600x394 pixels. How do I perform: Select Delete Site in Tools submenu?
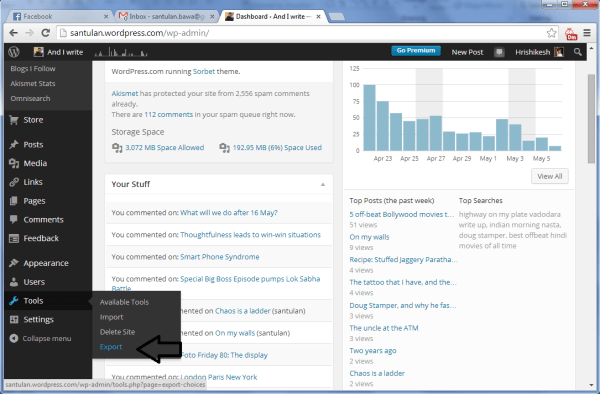click(x=117, y=332)
